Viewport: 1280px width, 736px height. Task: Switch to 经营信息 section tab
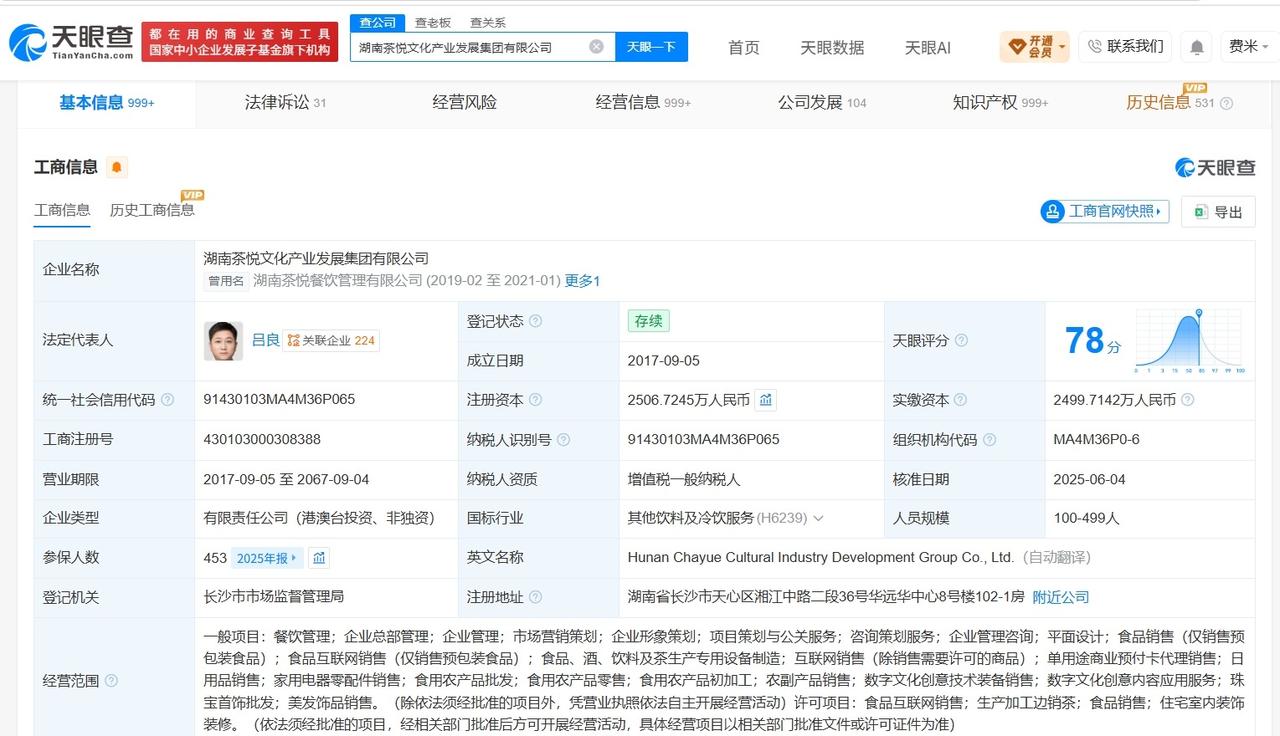tap(643, 102)
